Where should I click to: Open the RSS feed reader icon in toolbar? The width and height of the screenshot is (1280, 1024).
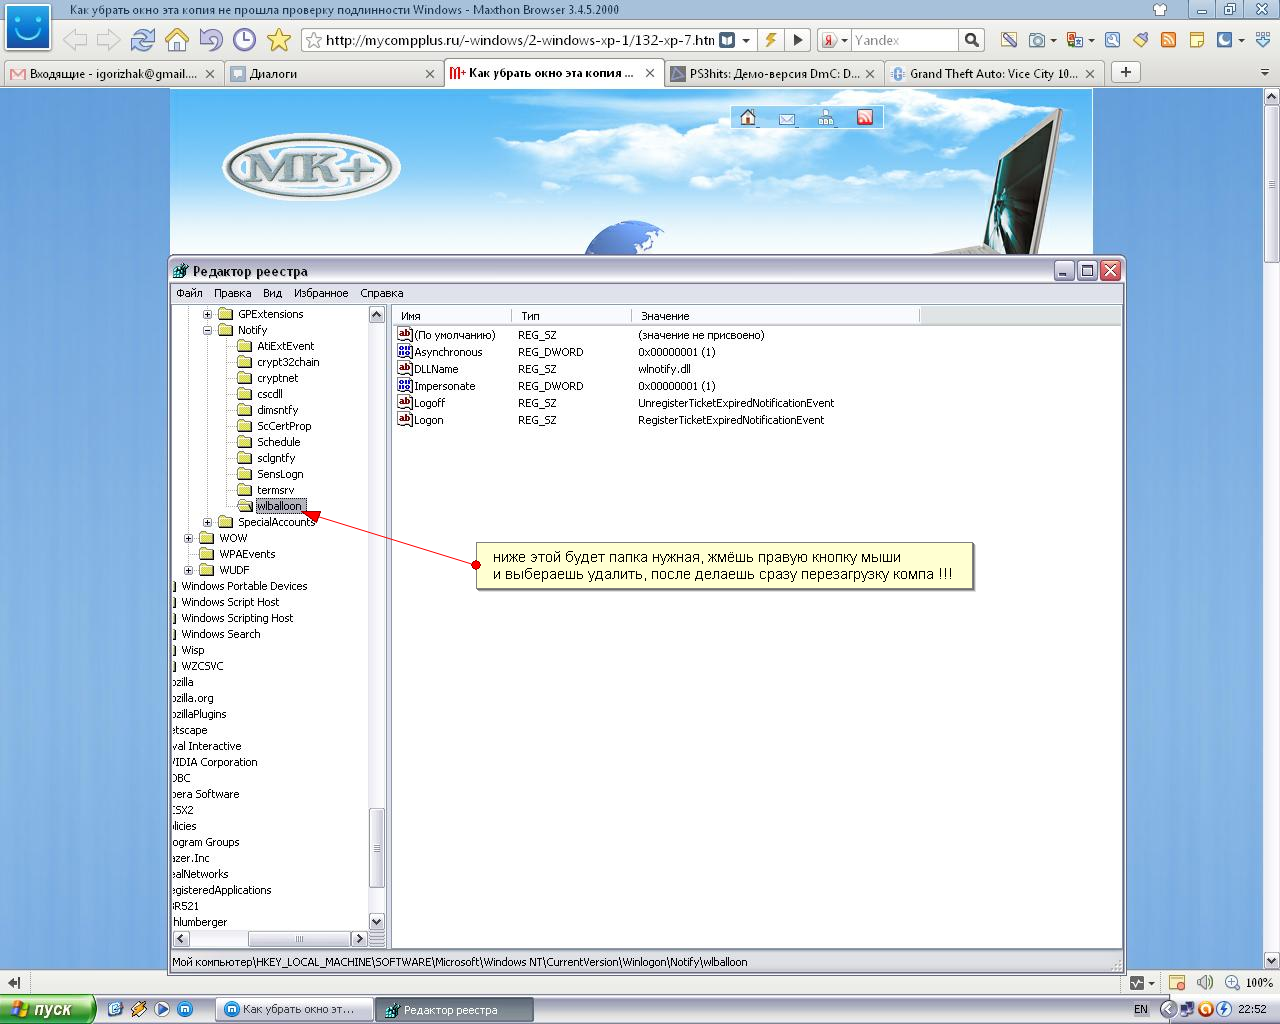(x=1168, y=40)
